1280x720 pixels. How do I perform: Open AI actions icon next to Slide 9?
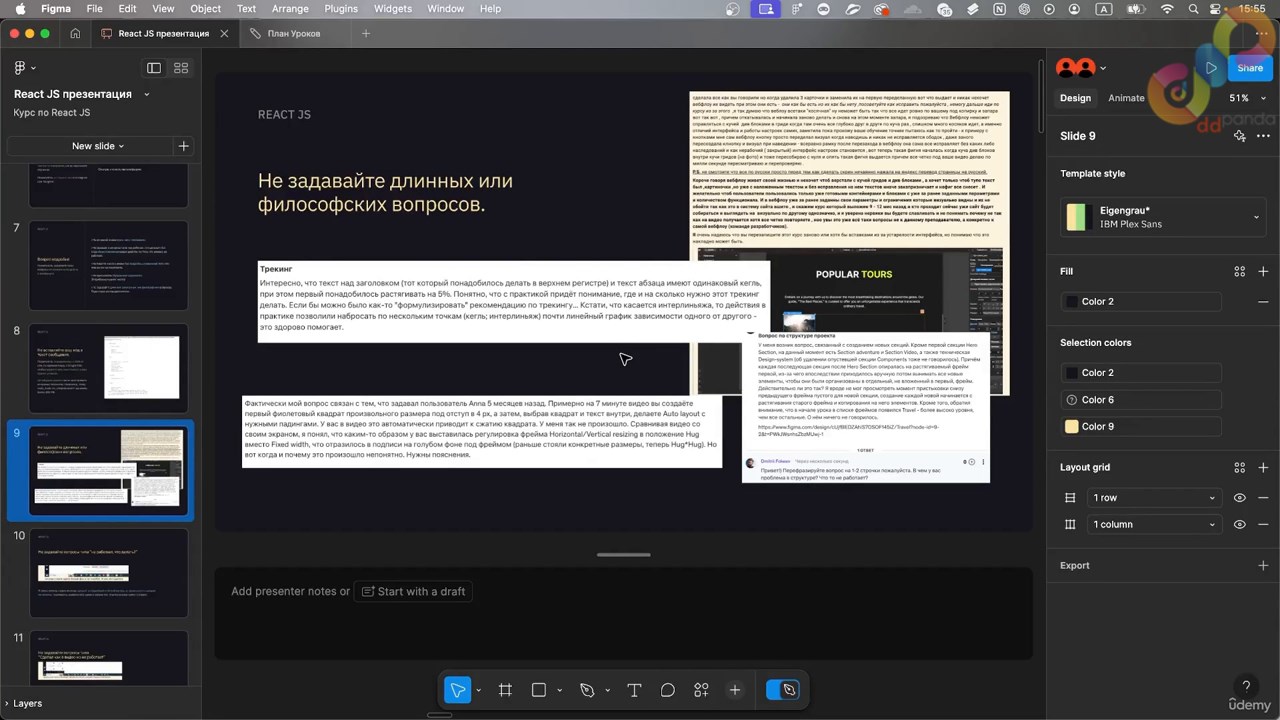click(1240, 136)
